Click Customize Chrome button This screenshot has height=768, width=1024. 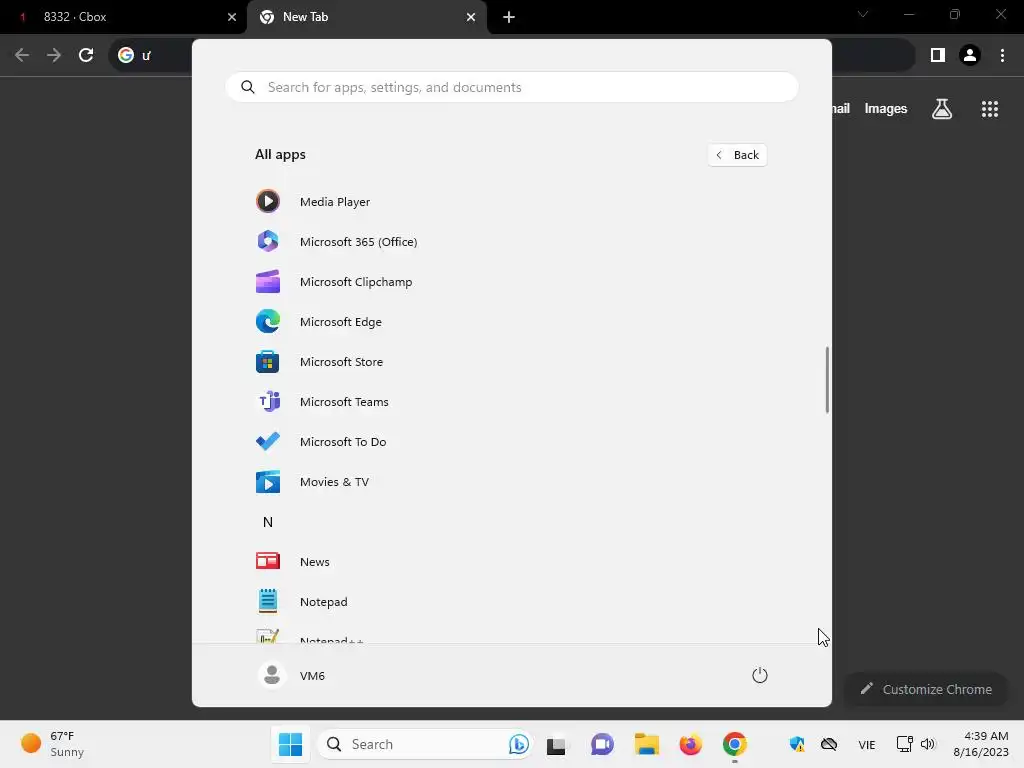click(926, 689)
